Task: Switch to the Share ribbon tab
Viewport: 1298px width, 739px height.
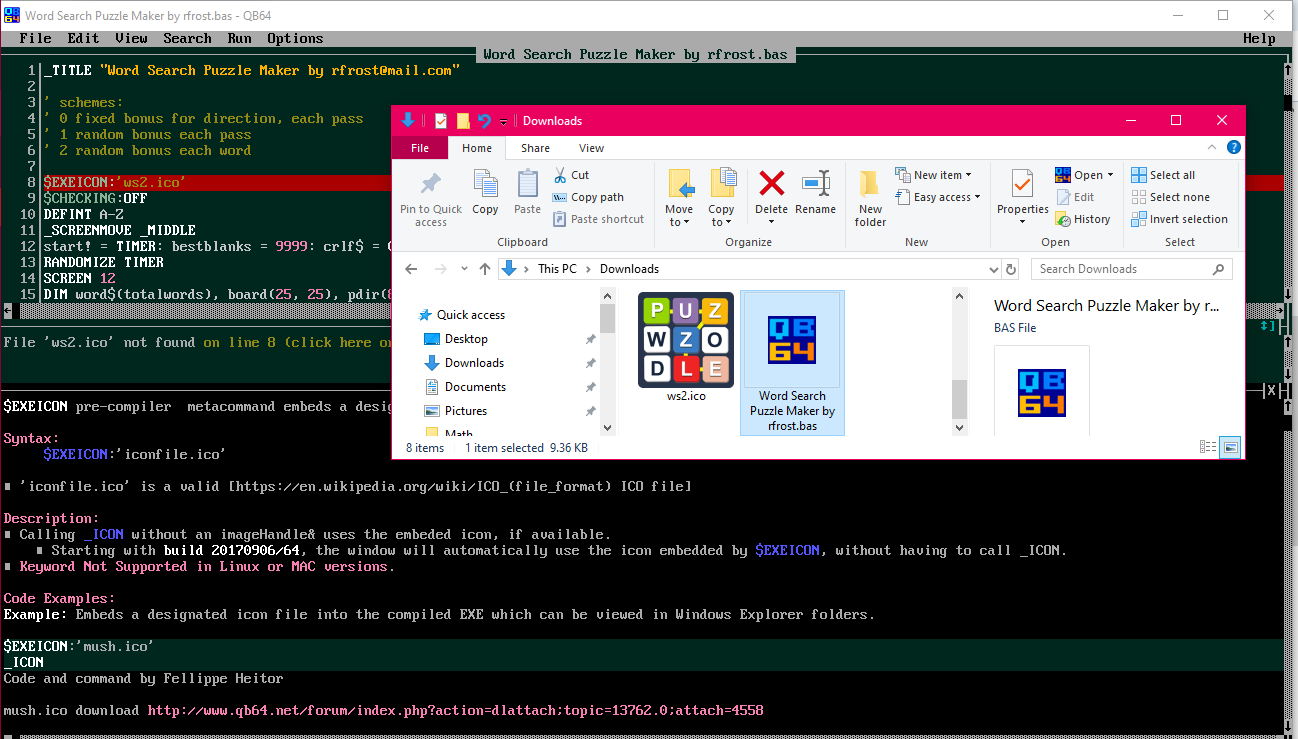Action: click(x=535, y=148)
